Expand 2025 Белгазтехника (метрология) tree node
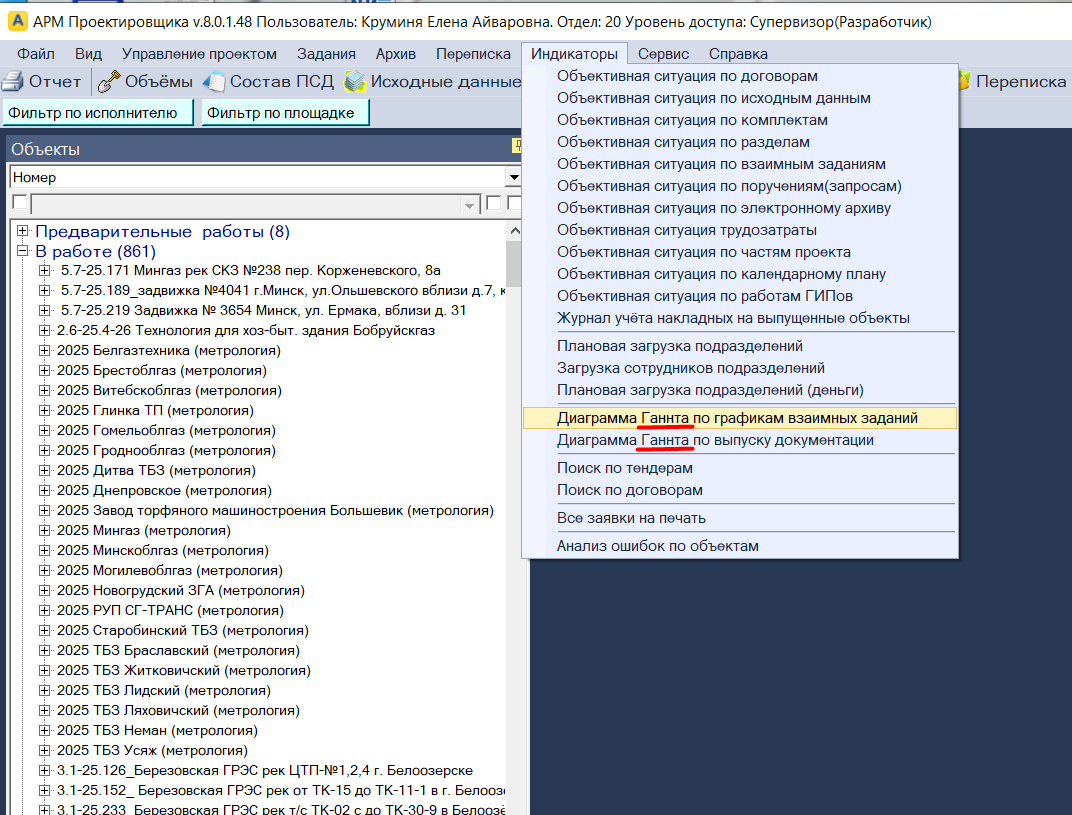This screenshot has height=815, width=1072. (44, 351)
